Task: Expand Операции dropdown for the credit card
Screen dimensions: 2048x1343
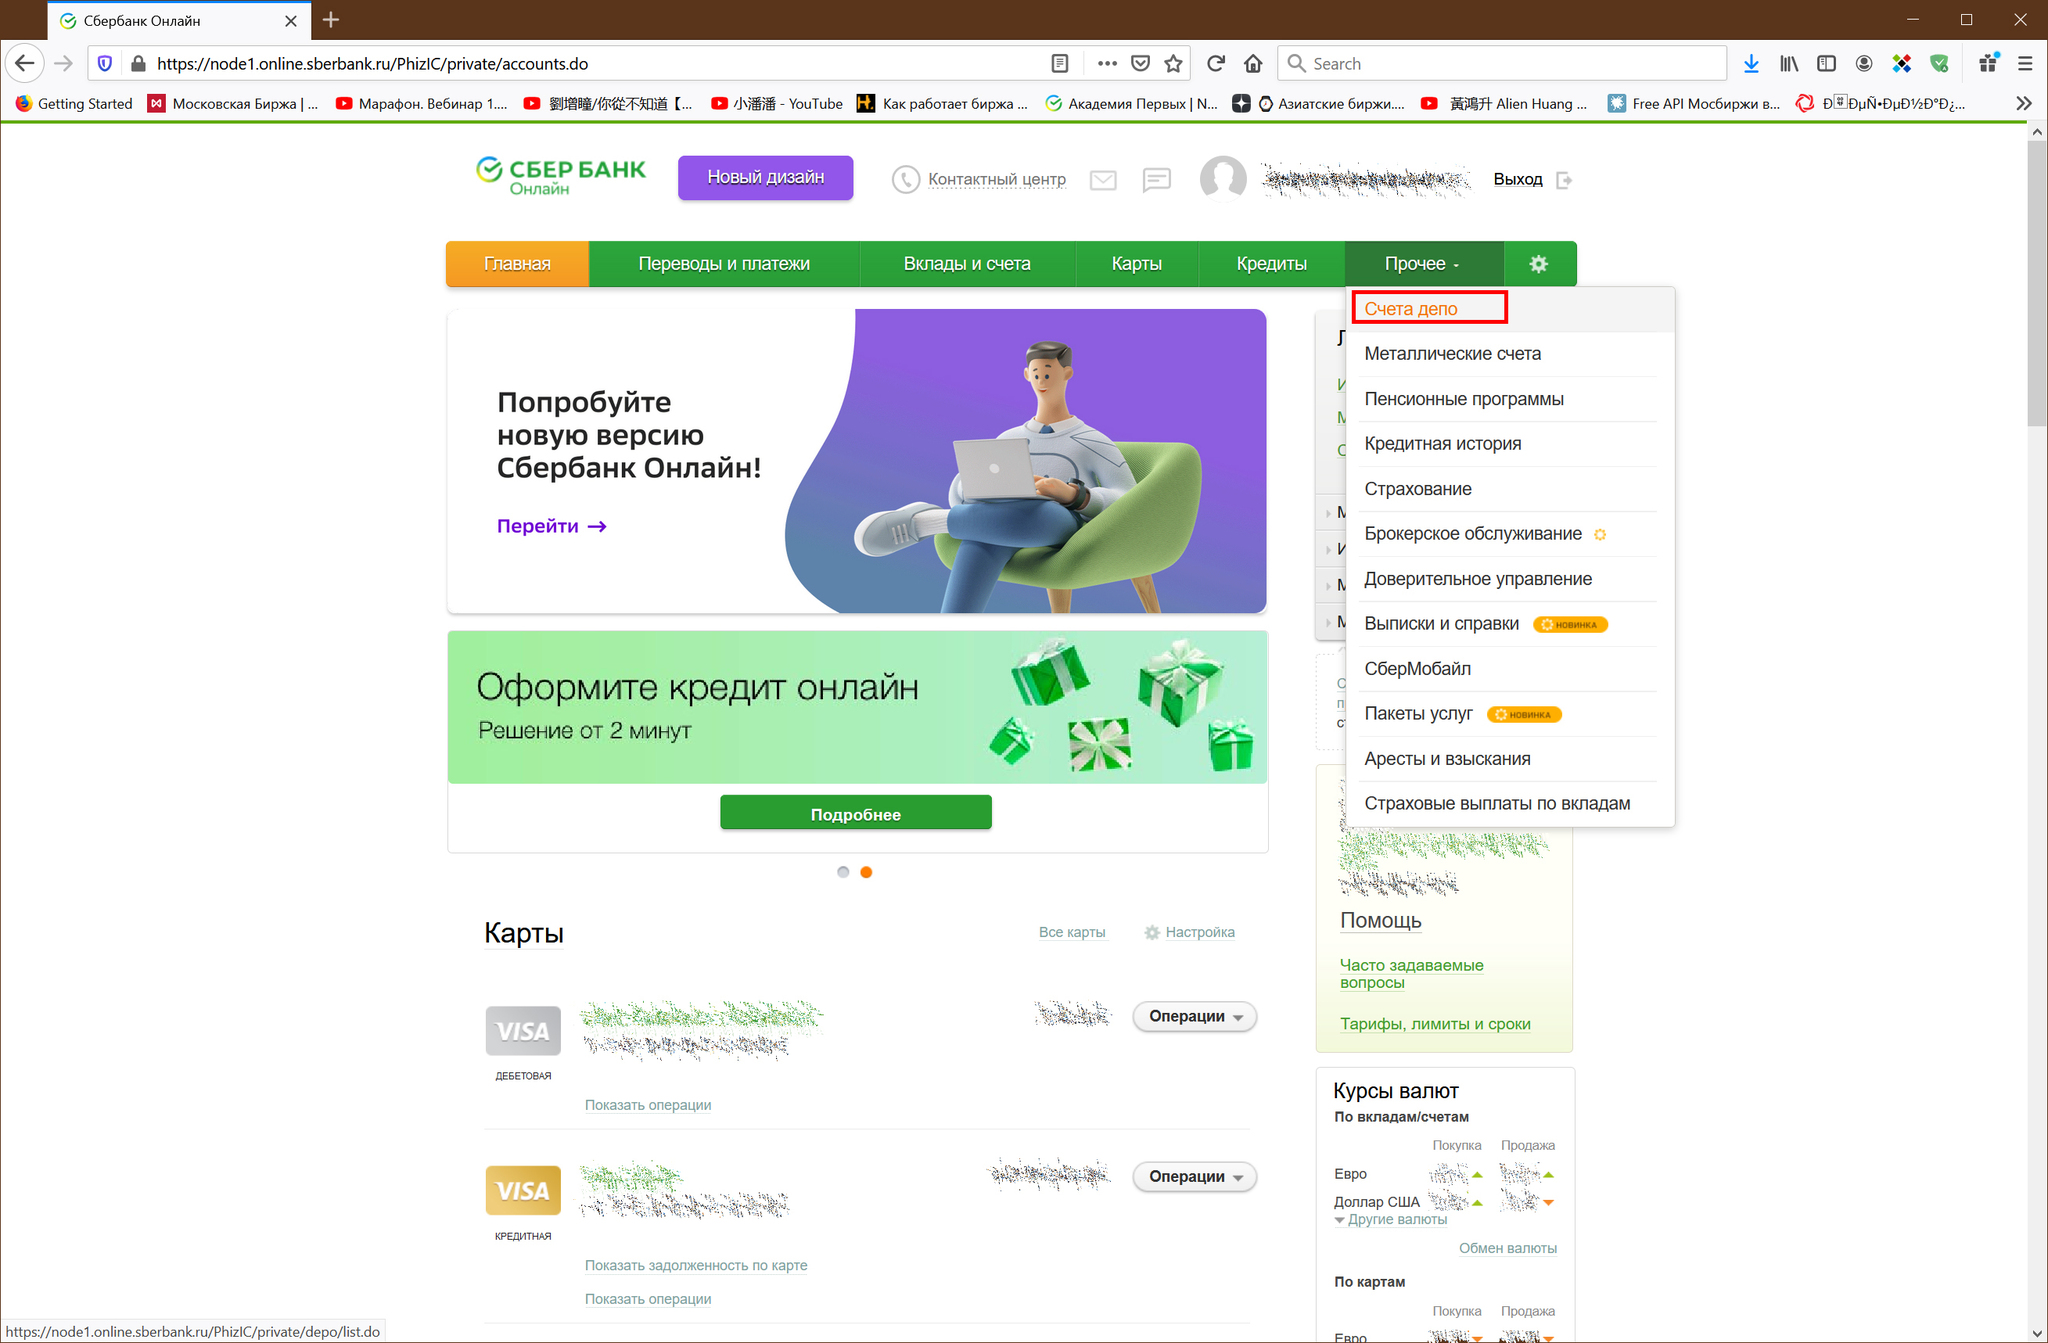Action: pyautogui.click(x=1194, y=1176)
